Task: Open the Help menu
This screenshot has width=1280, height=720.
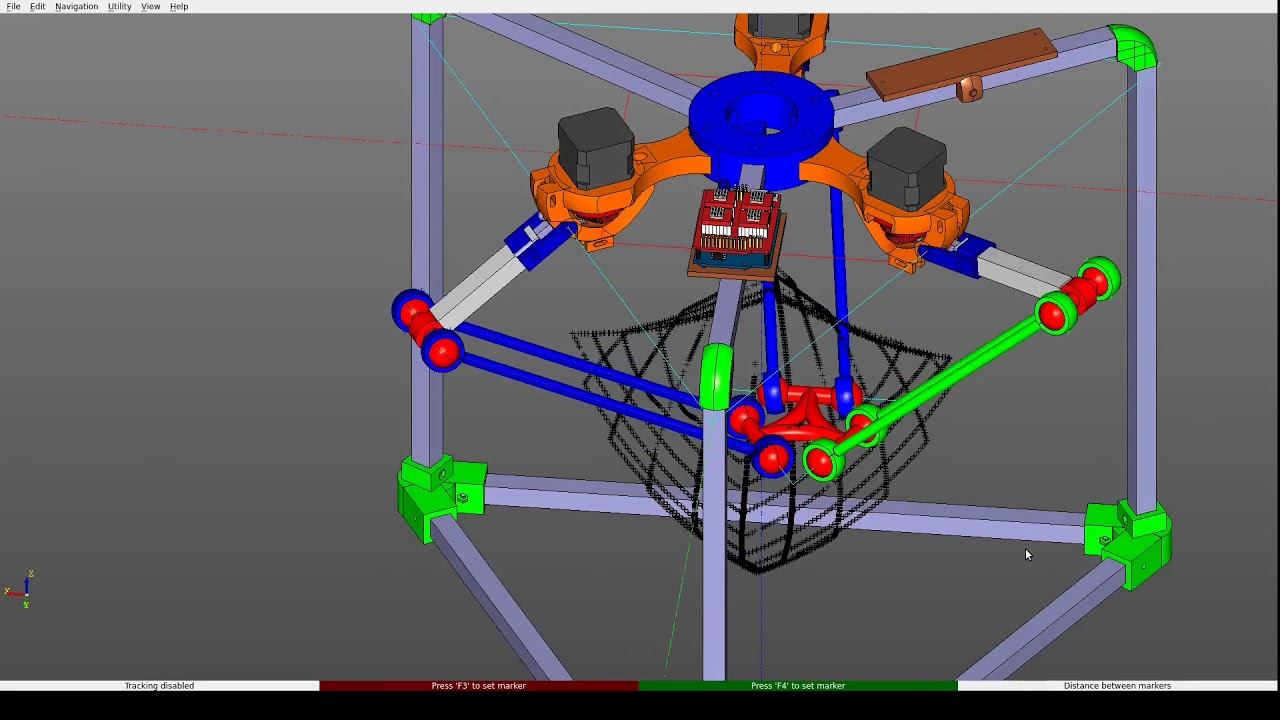Action: pyautogui.click(x=179, y=6)
